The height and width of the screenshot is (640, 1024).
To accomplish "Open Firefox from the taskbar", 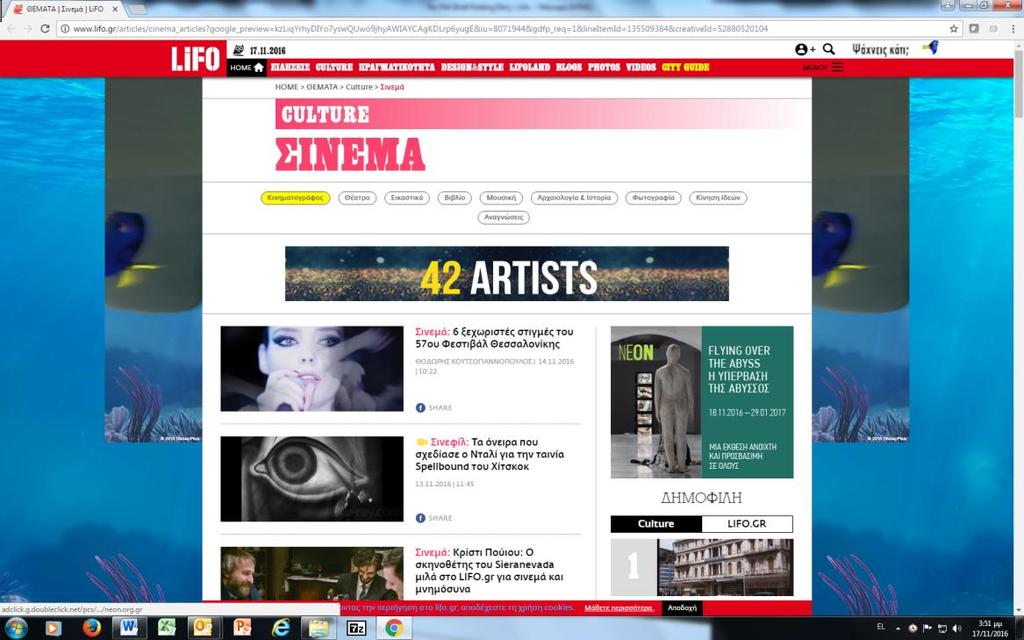I will coord(91,628).
